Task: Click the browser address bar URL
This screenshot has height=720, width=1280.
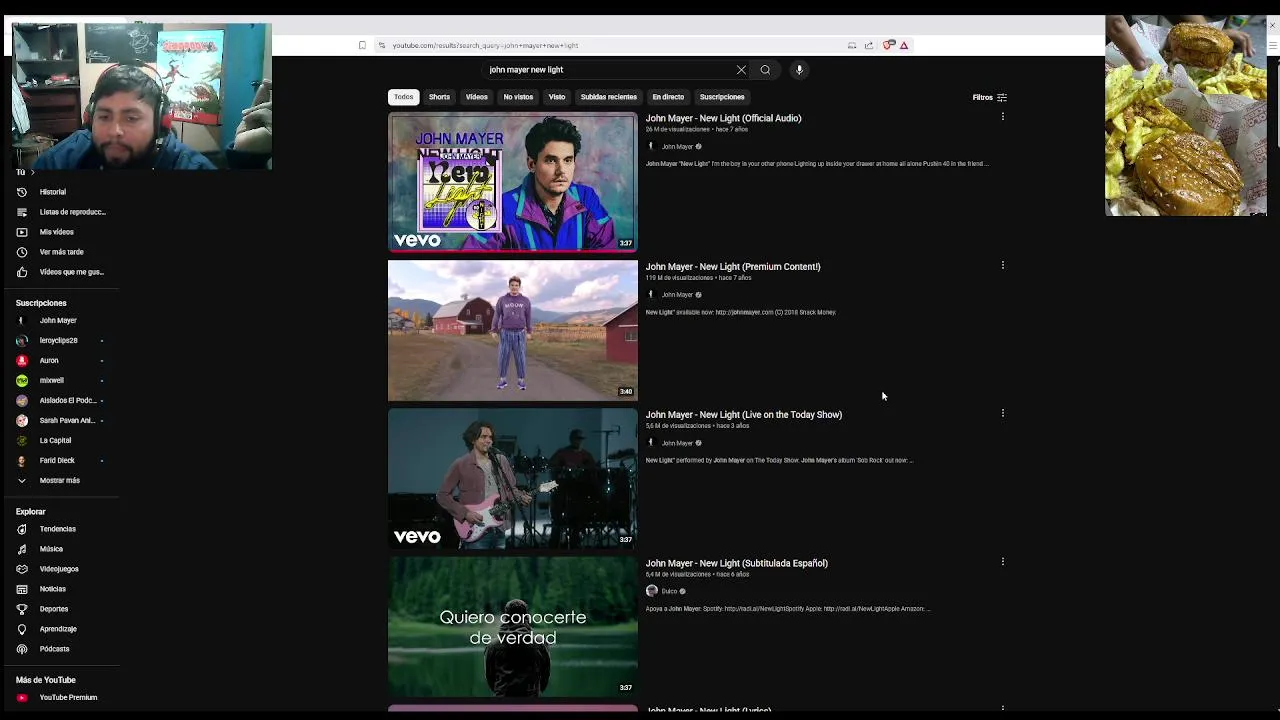Action: (x=485, y=45)
